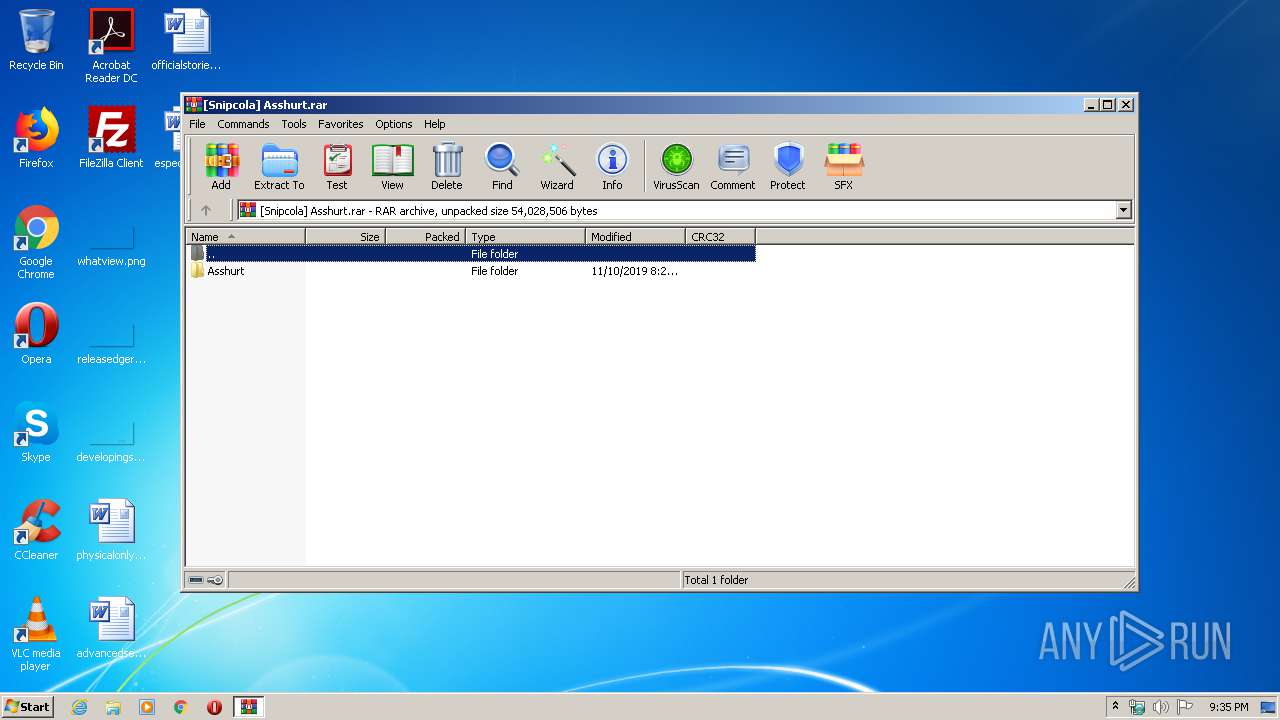
Task: Open the VLC media player desktop shortcut
Action: pyautogui.click(x=36, y=634)
